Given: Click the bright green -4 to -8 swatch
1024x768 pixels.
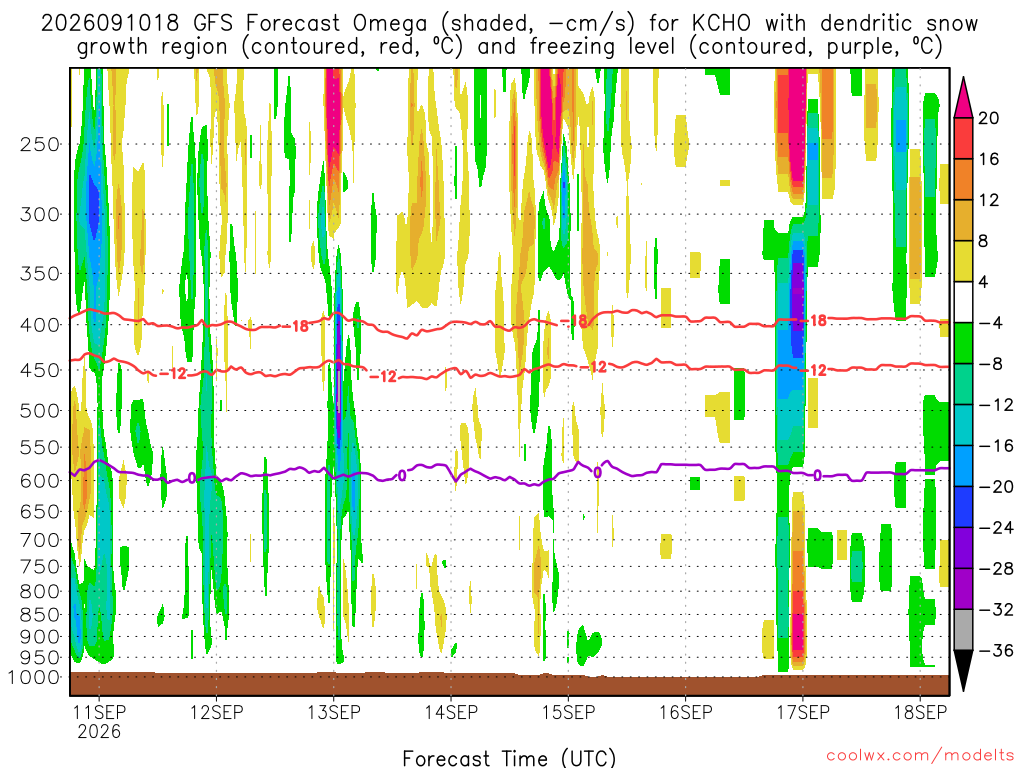Looking at the screenshot, I should [x=963, y=344].
